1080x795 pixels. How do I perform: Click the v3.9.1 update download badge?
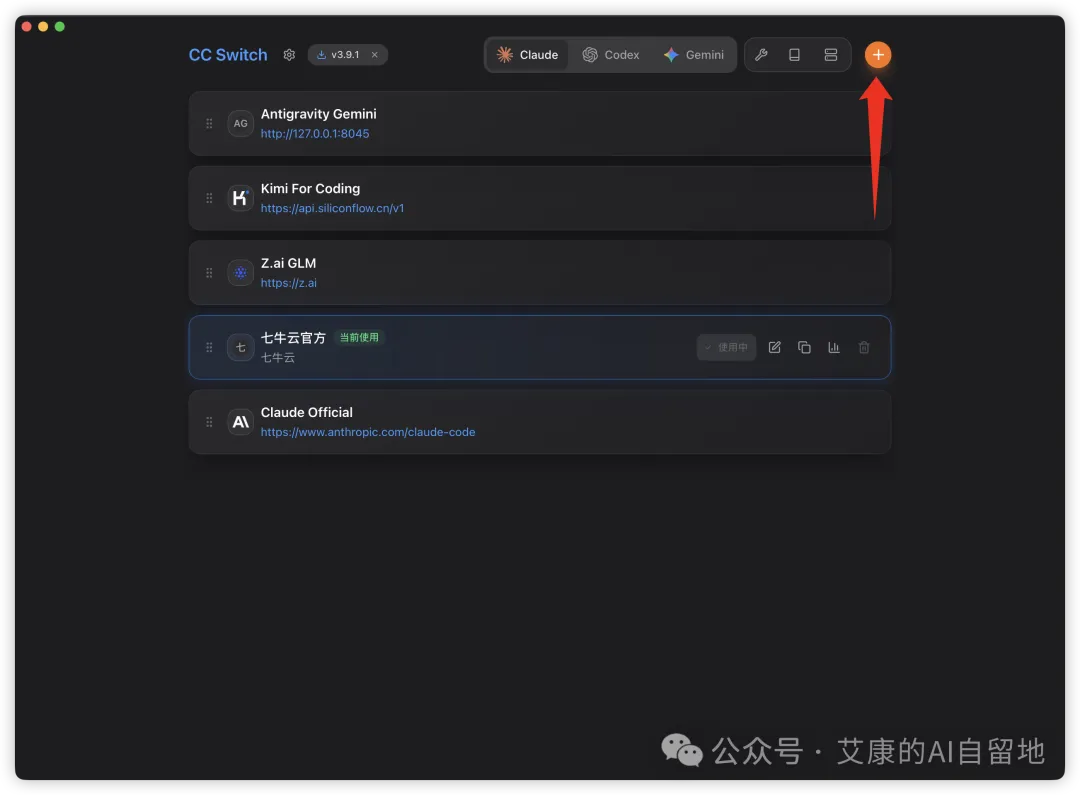coord(338,54)
